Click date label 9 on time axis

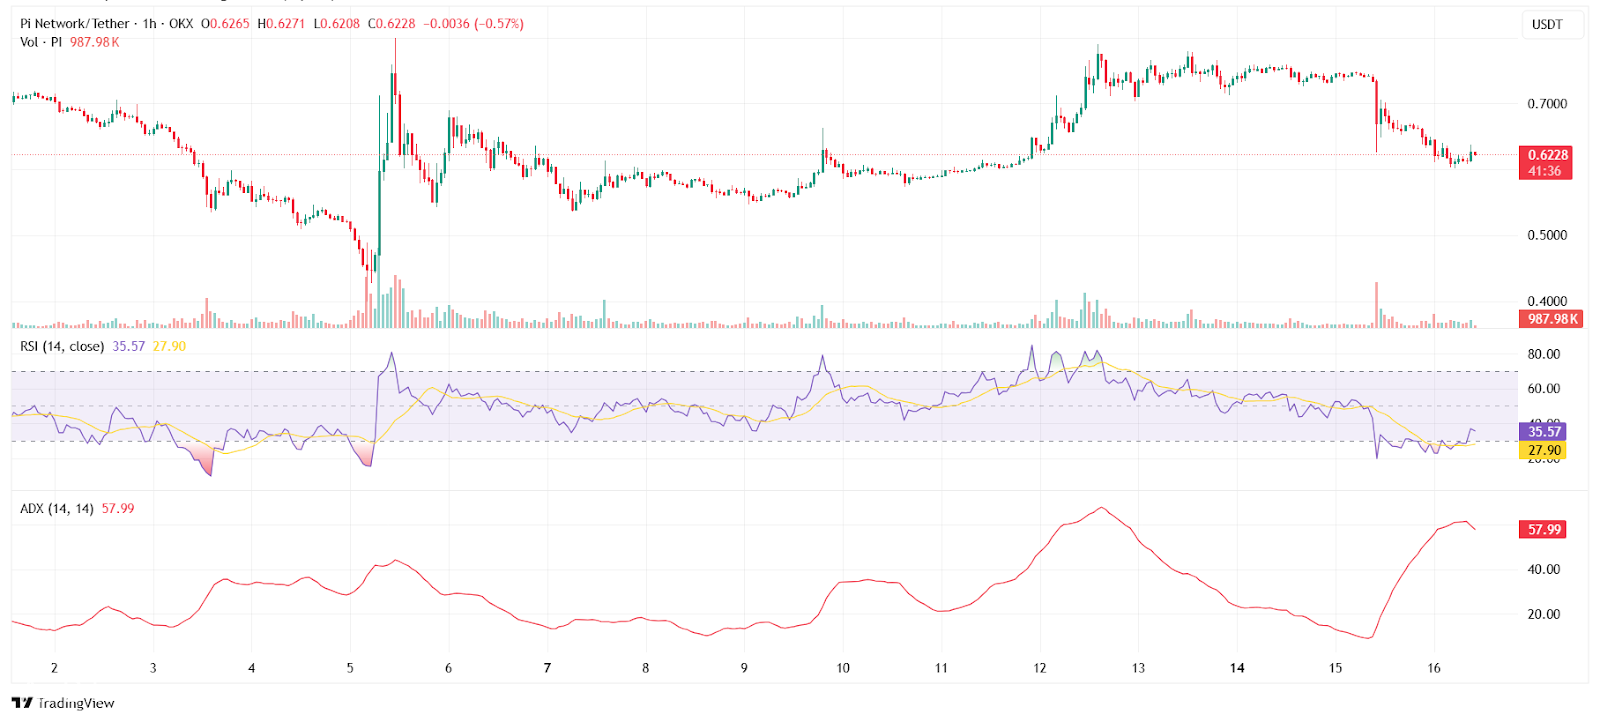point(744,668)
